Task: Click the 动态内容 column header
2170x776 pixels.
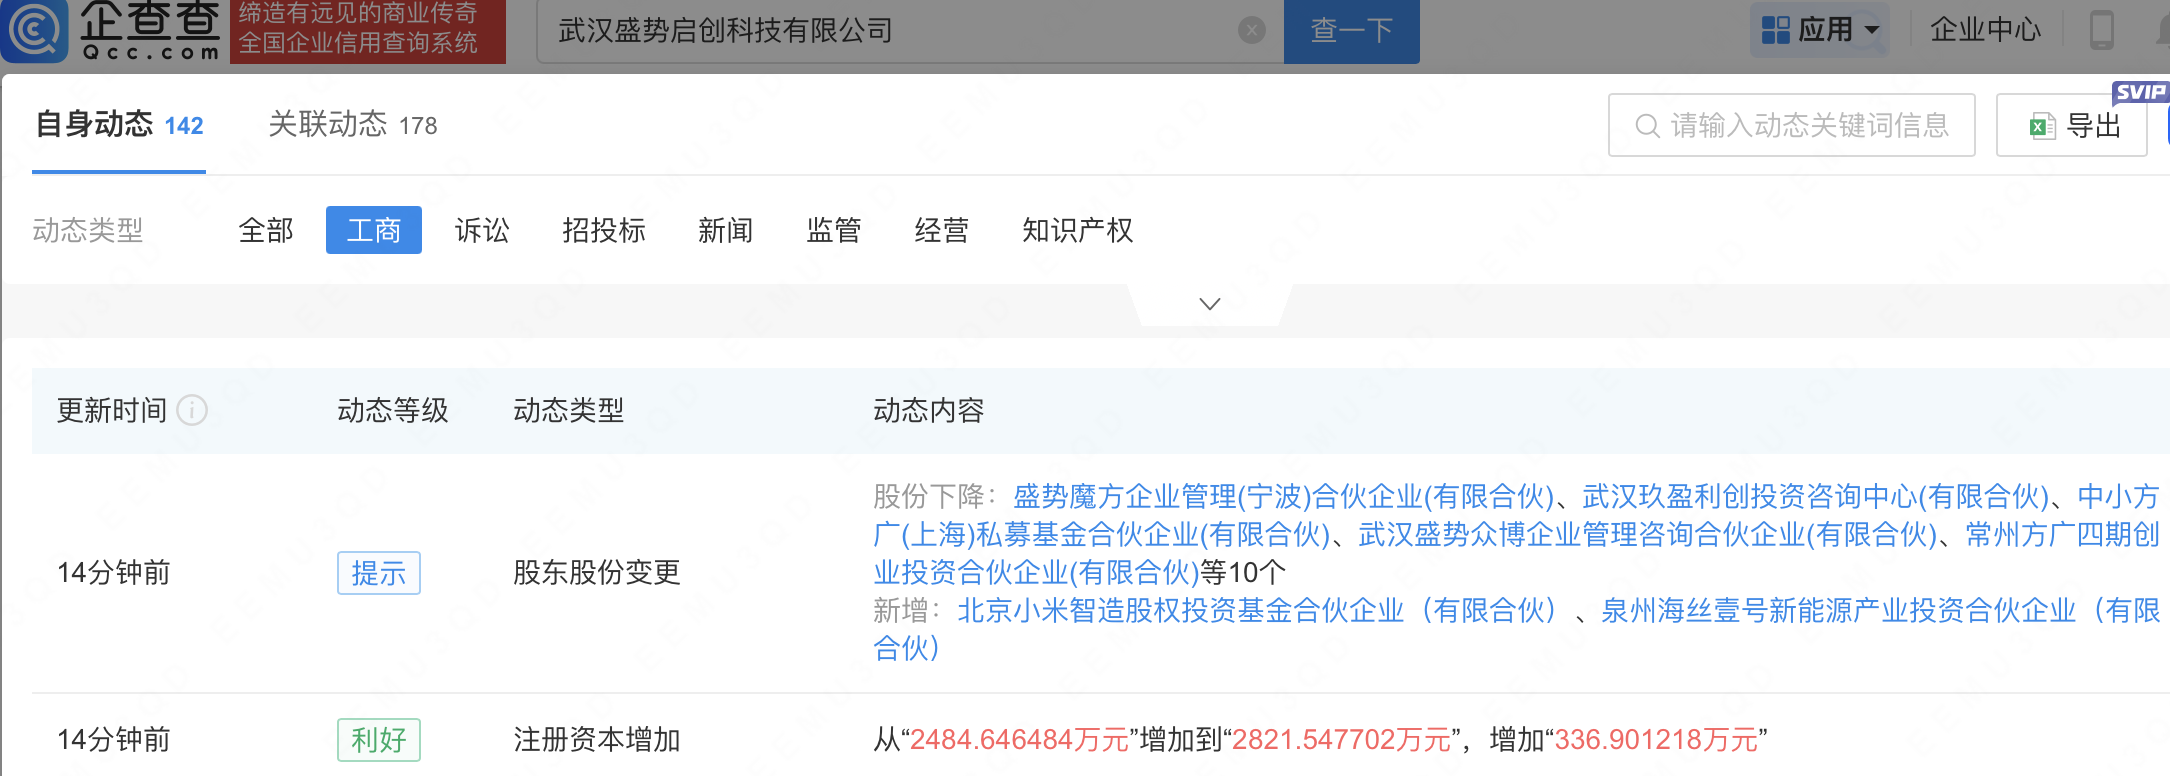Action: pyautogui.click(x=929, y=410)
